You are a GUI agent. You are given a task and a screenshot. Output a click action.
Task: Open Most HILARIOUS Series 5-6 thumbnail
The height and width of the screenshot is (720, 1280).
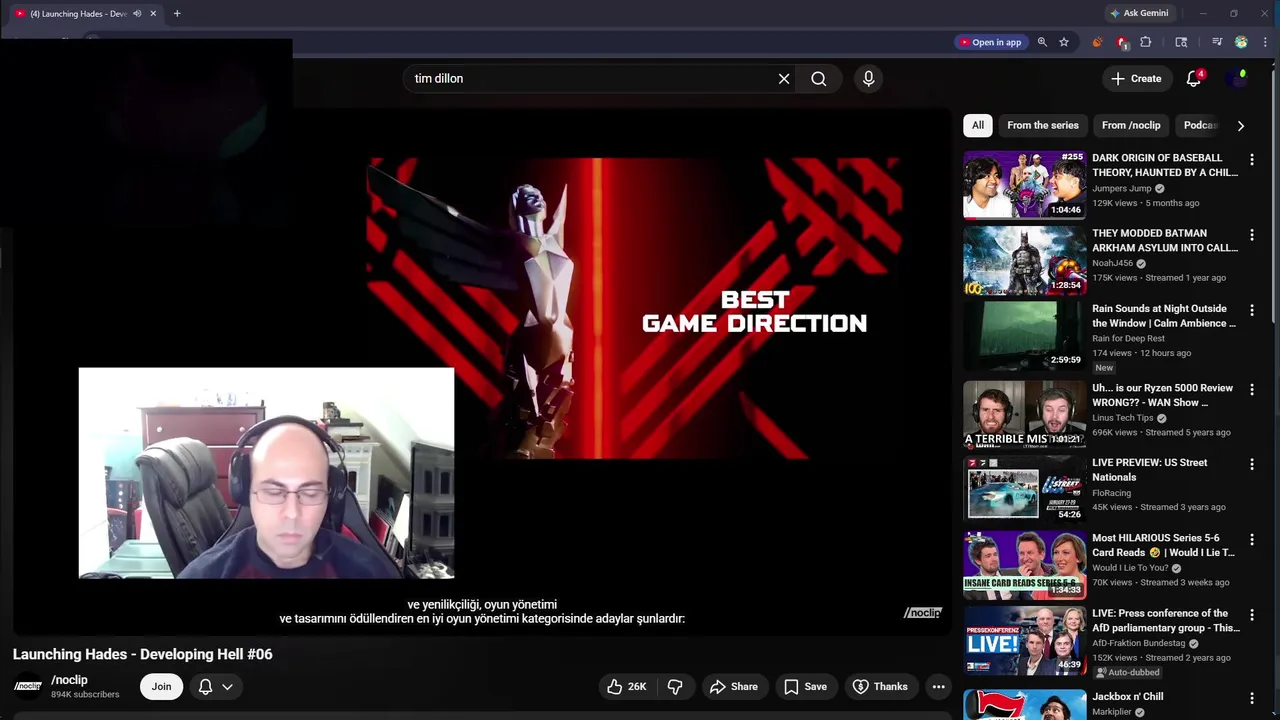(x=1024, y=564)
